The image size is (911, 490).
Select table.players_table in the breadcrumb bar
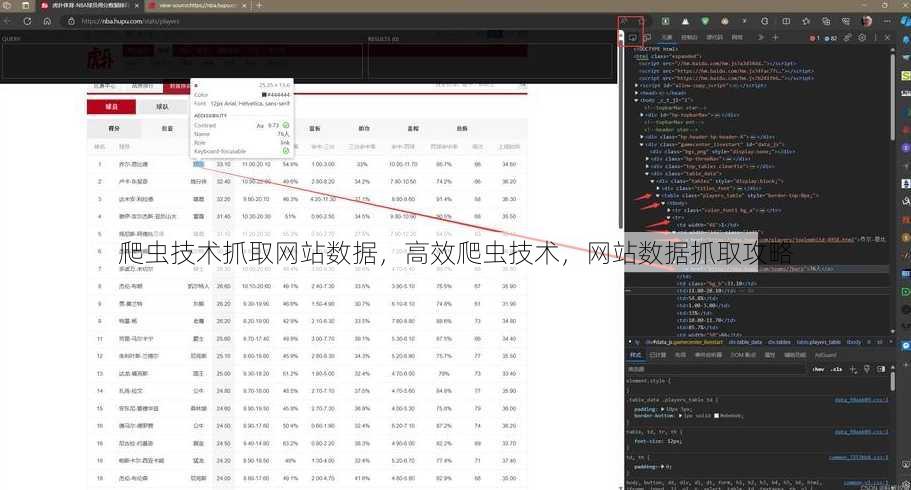(818, 342)
